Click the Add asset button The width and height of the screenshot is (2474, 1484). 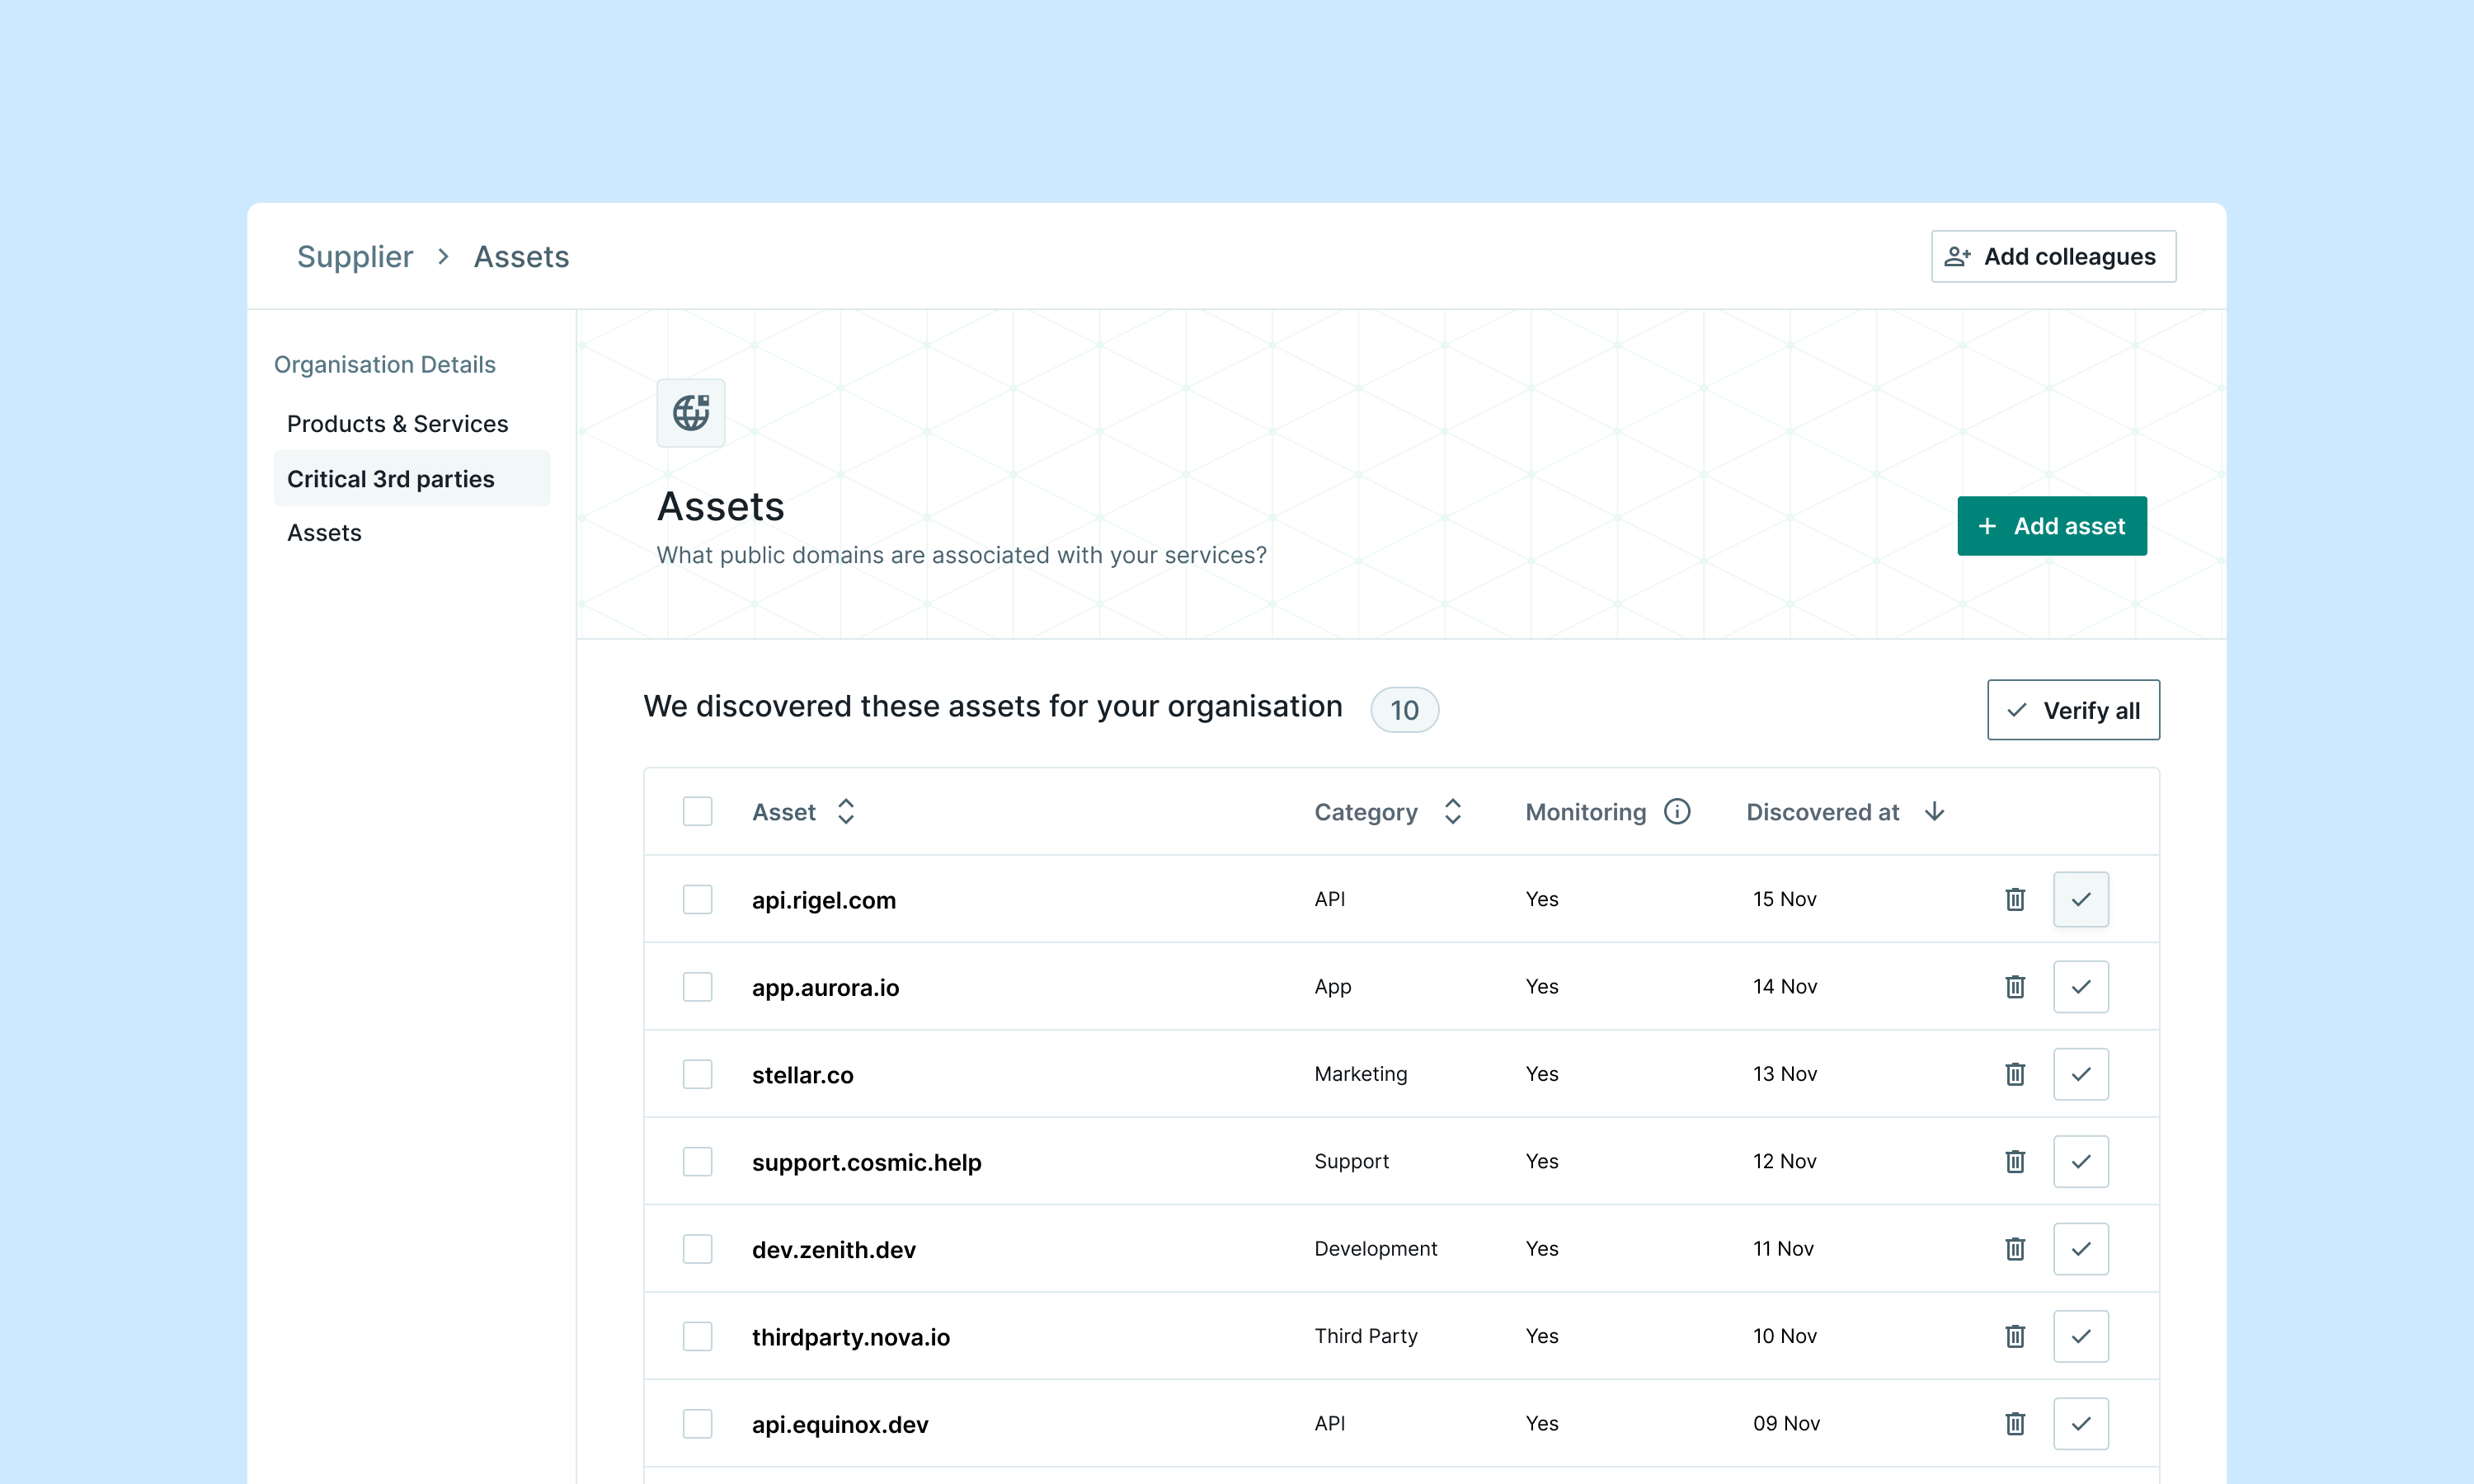click(2051, 526)
